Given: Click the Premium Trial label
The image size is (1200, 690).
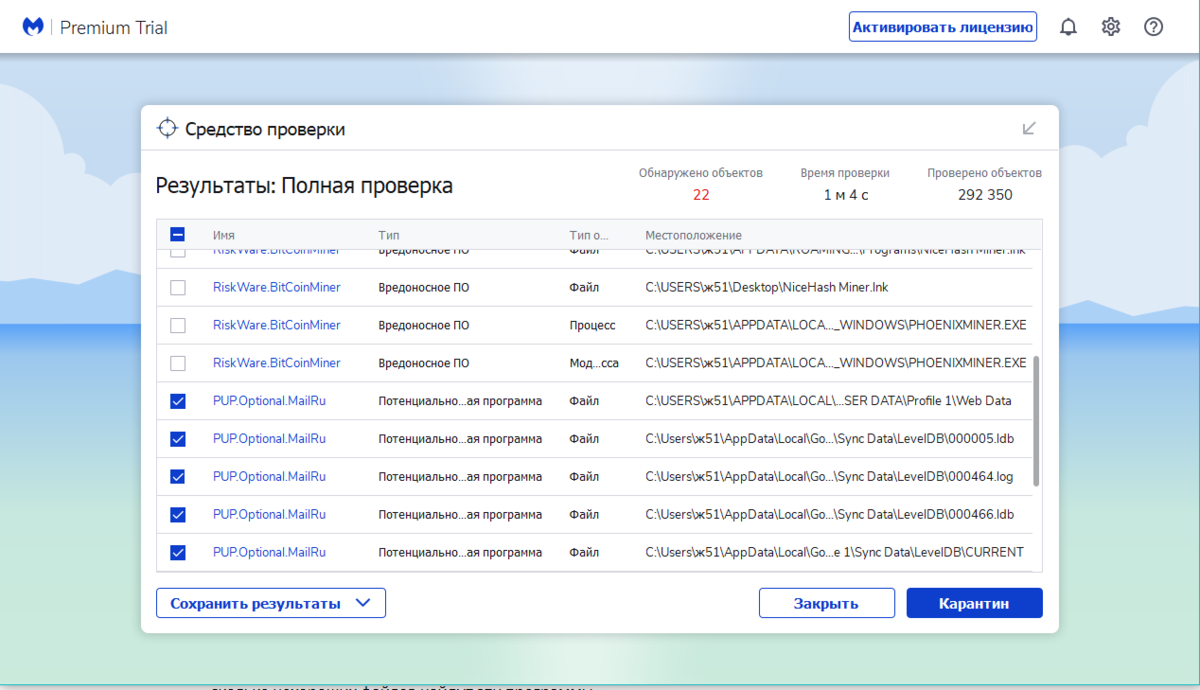Looking at the screenshot, I should pyautogui.click(x=114, y=28).
